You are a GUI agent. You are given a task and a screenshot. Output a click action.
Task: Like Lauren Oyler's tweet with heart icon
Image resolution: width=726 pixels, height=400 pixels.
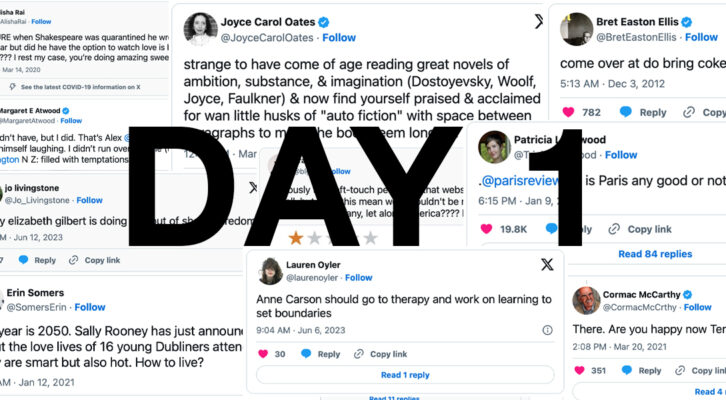(263, 354)
